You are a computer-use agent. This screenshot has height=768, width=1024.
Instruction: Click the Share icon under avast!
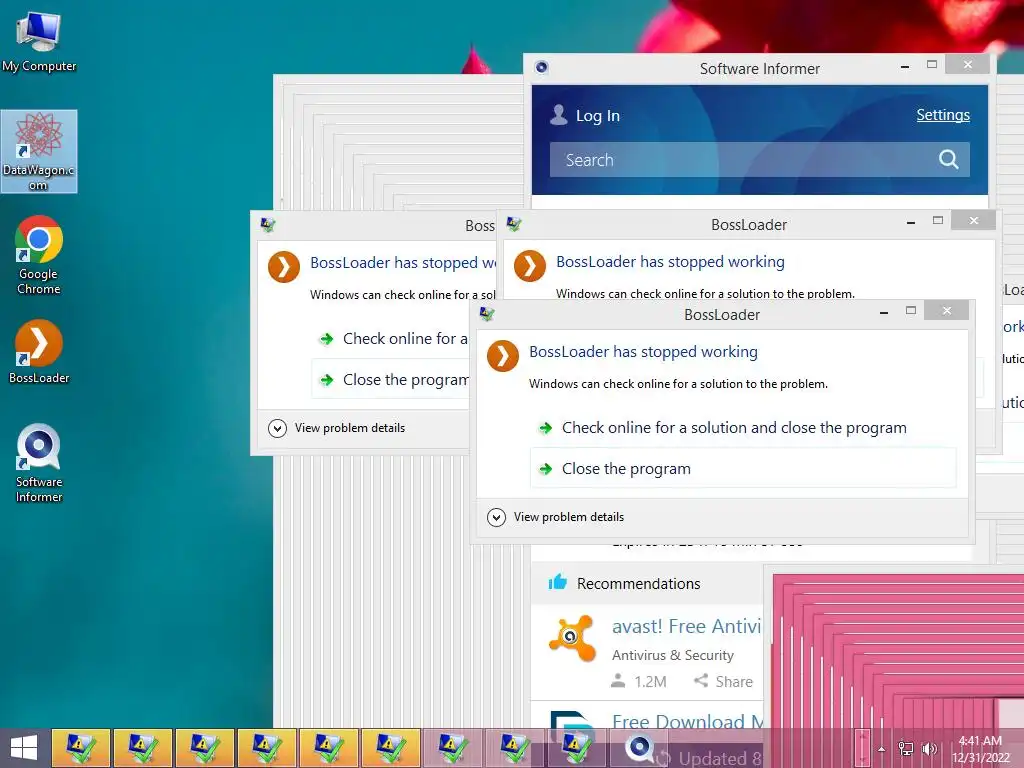coord(701,680)
